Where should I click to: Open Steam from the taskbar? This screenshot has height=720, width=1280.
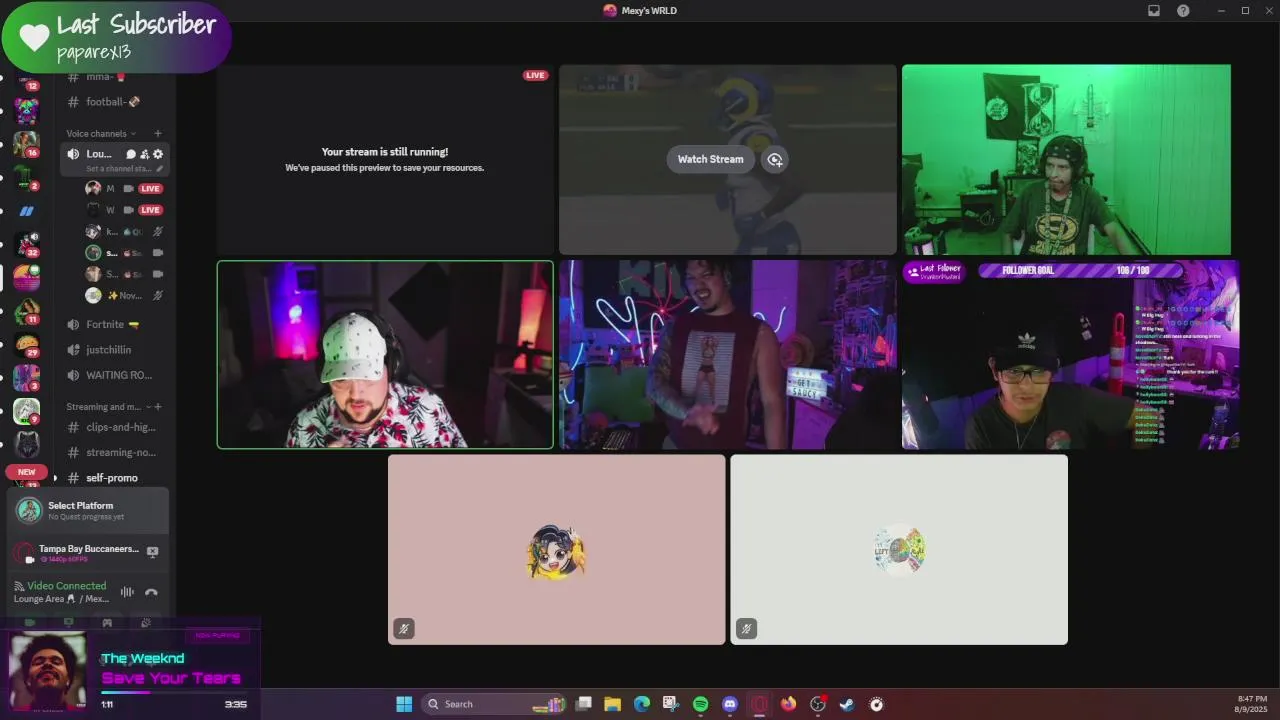(846, 704)
